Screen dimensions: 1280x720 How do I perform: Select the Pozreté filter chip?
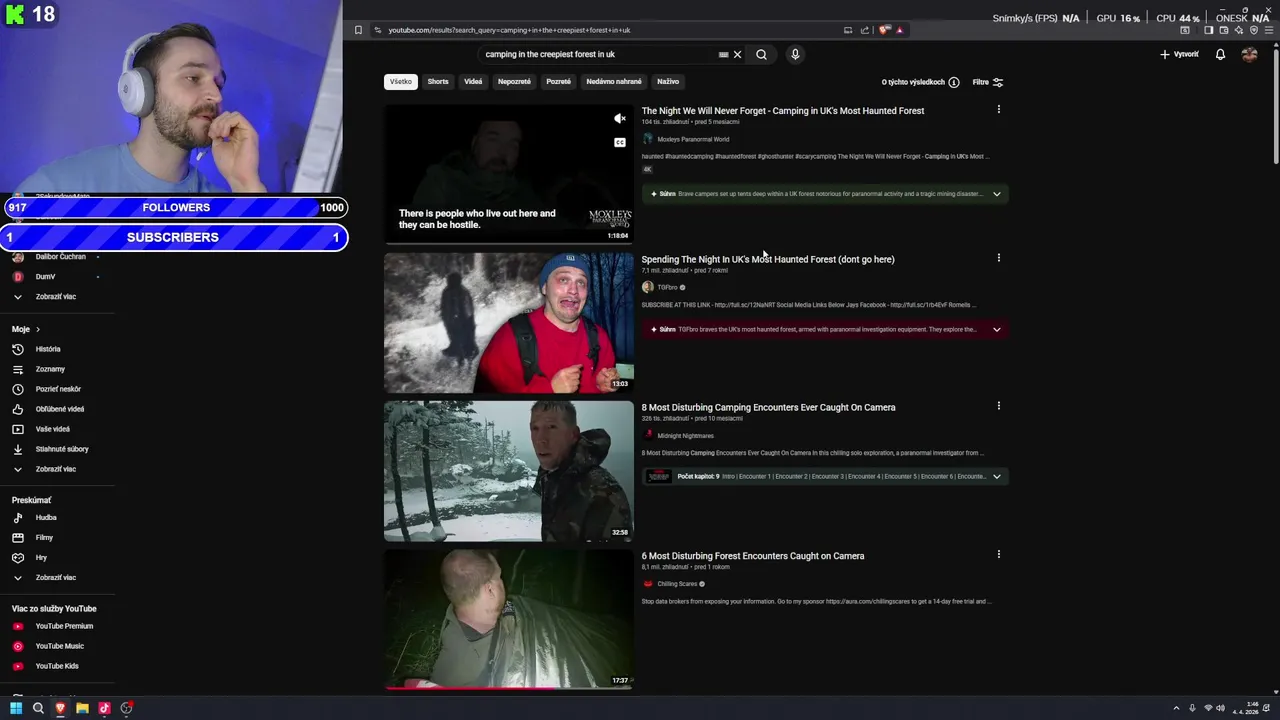tap(559, 82)
